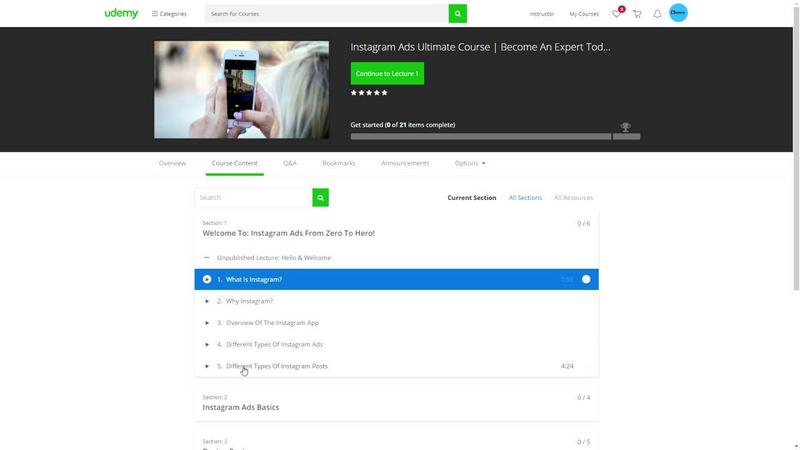Focus the Search for Courses field

pos(327,14)
